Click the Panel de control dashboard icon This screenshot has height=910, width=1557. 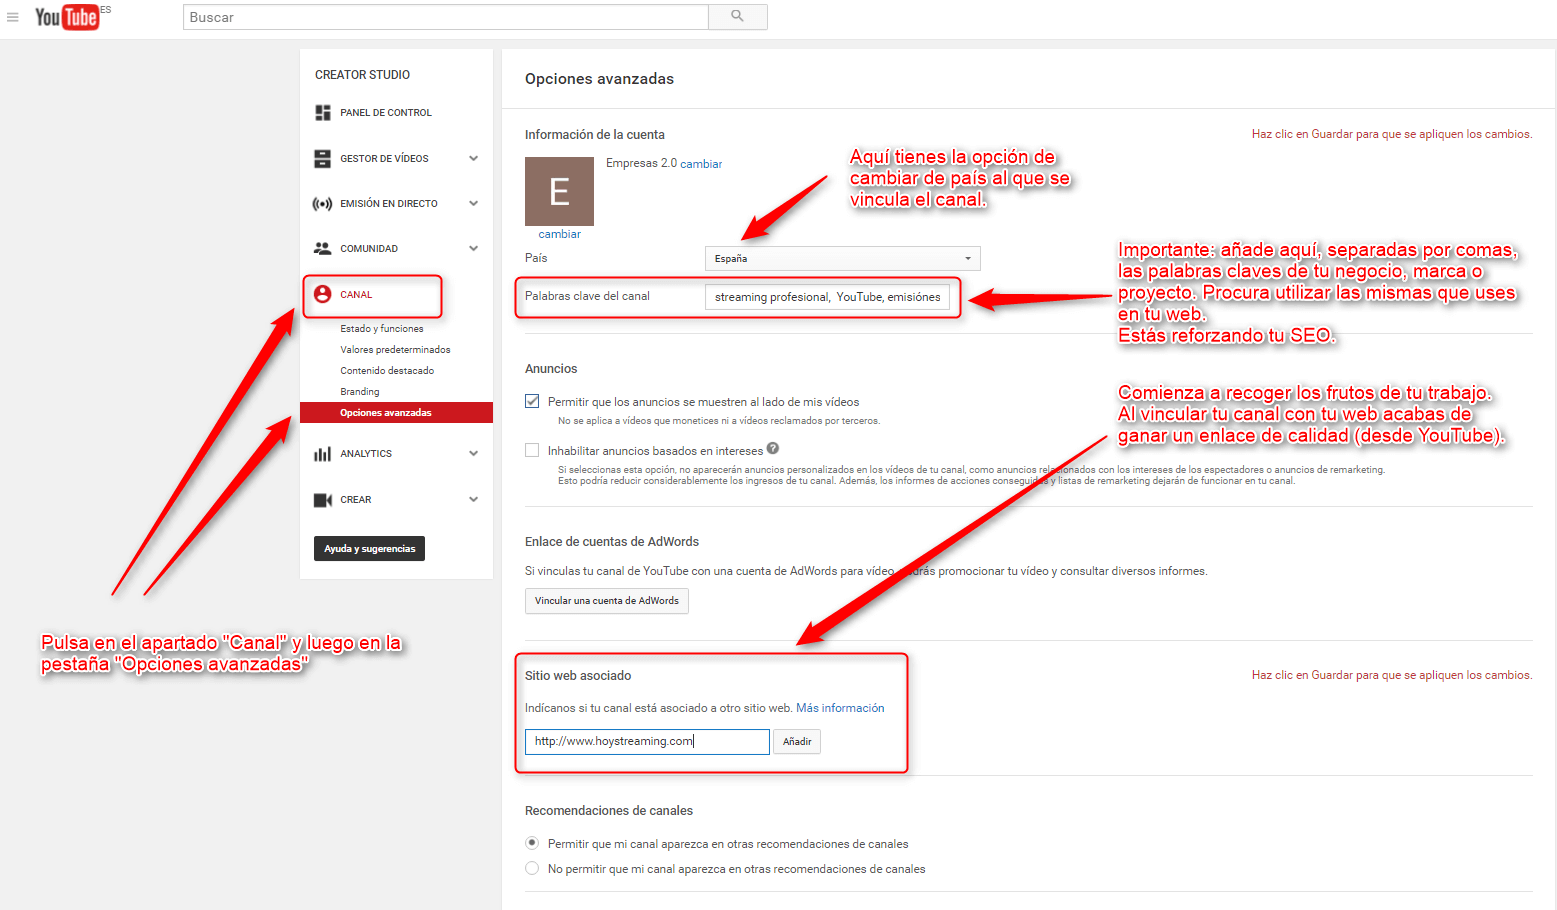(x=323, y=113)
